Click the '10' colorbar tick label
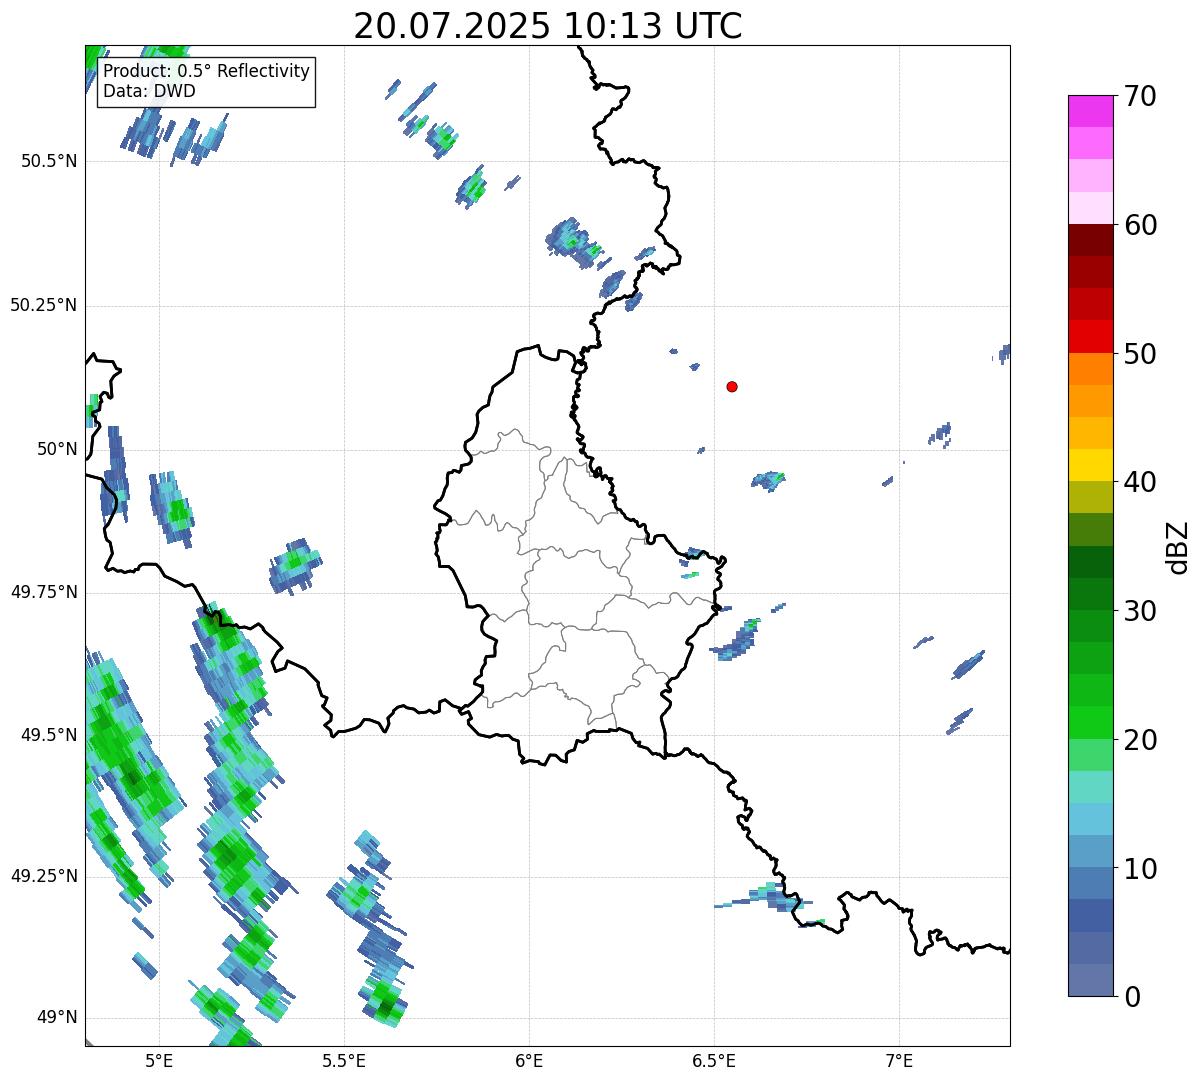 (x=1141, y=869)
